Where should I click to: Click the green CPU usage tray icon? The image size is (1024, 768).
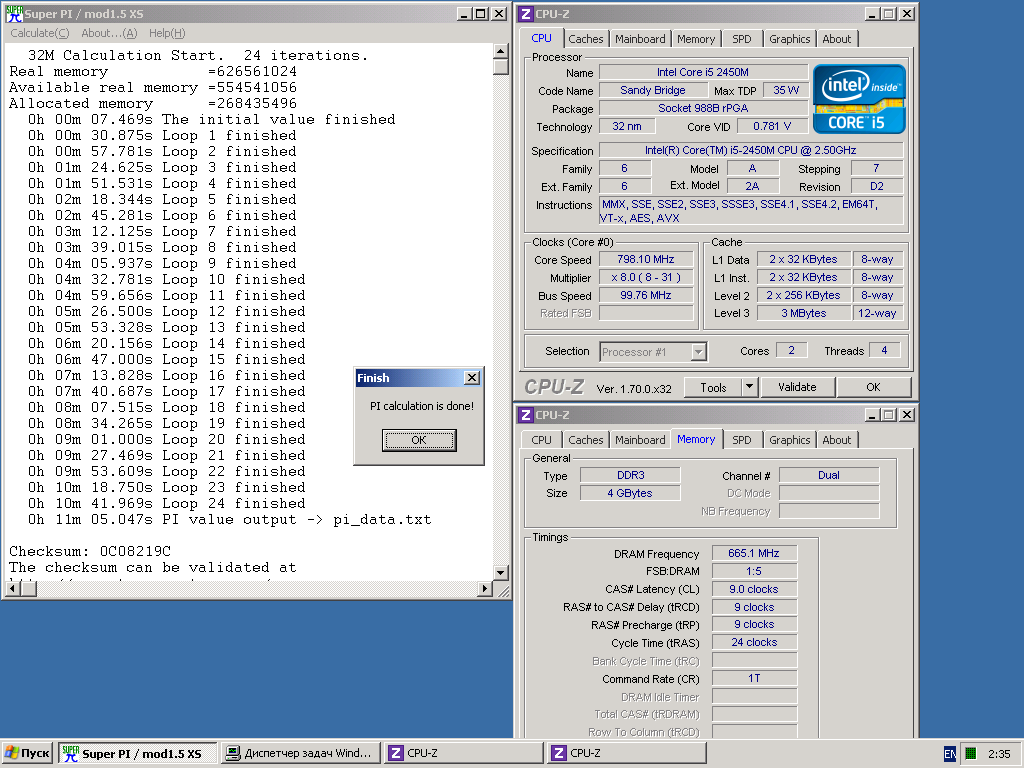pos(970,754)
